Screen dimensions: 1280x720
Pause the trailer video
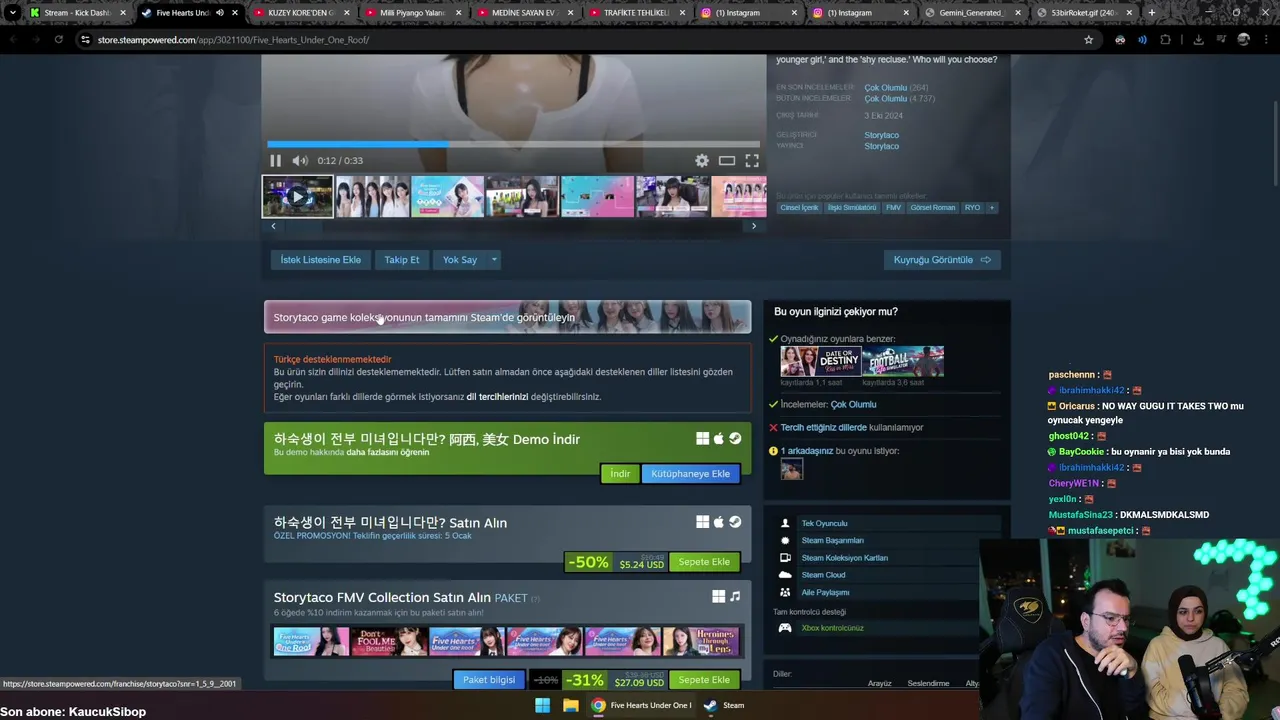click(x=275, y=161)
